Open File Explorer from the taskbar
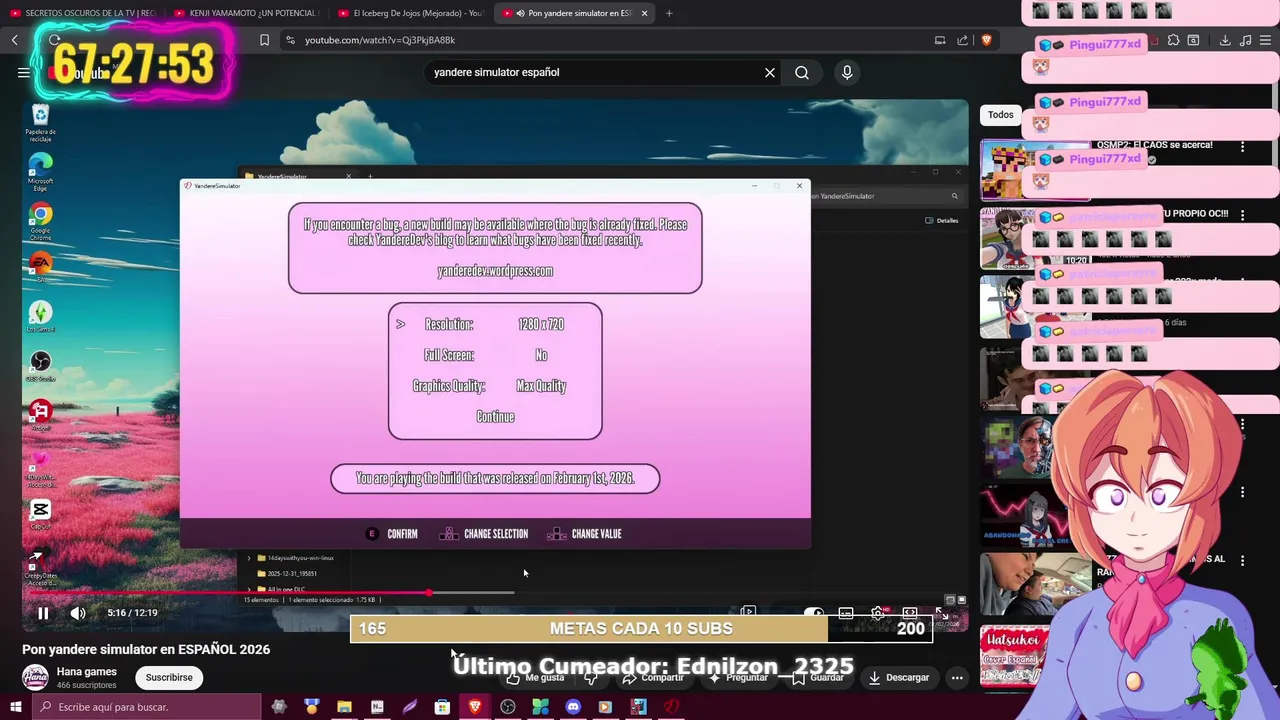 pos(344,707)
